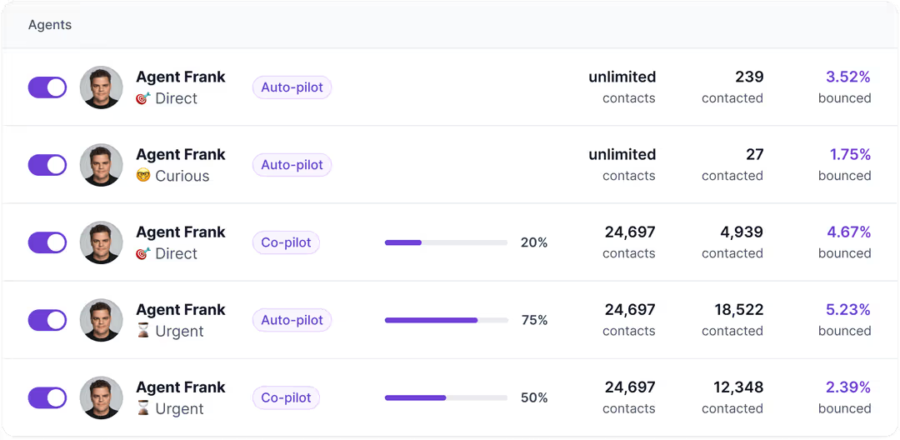Click the nerd face Curious emoji icon

click(143, 176)
